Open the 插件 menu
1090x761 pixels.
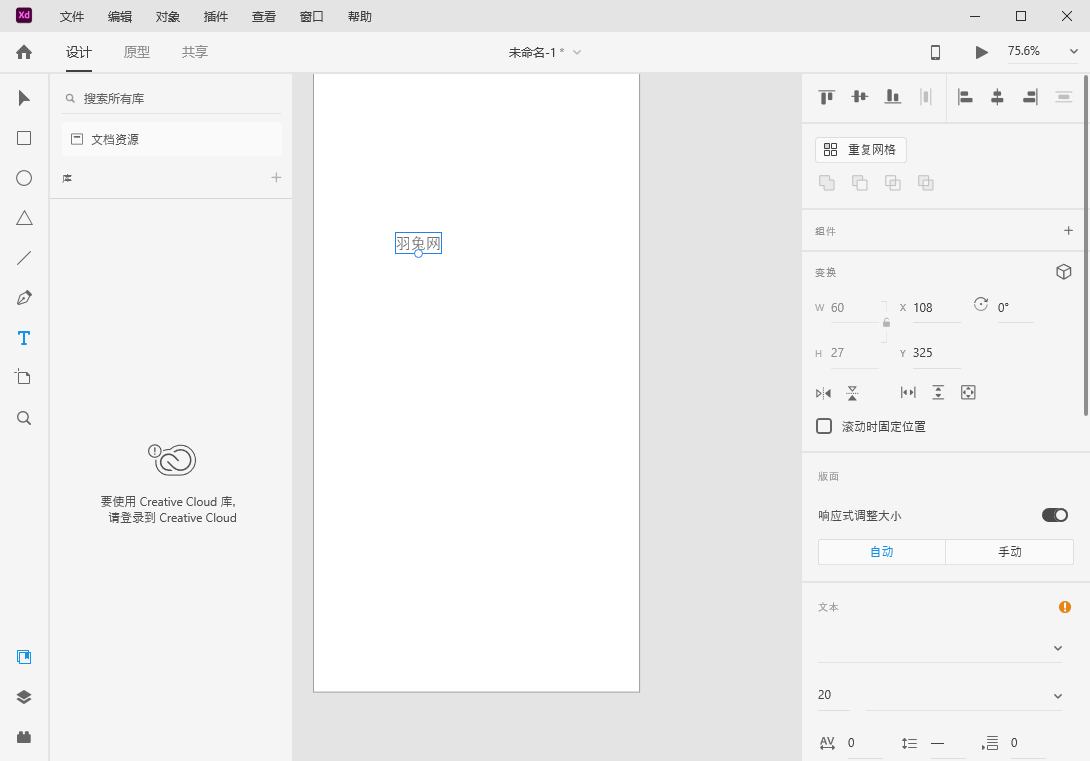(215, 17)
